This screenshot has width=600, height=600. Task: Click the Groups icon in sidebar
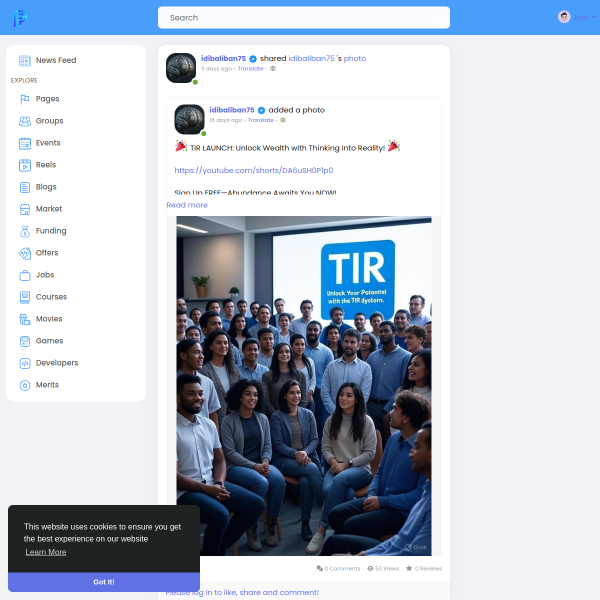pos(25,121)
